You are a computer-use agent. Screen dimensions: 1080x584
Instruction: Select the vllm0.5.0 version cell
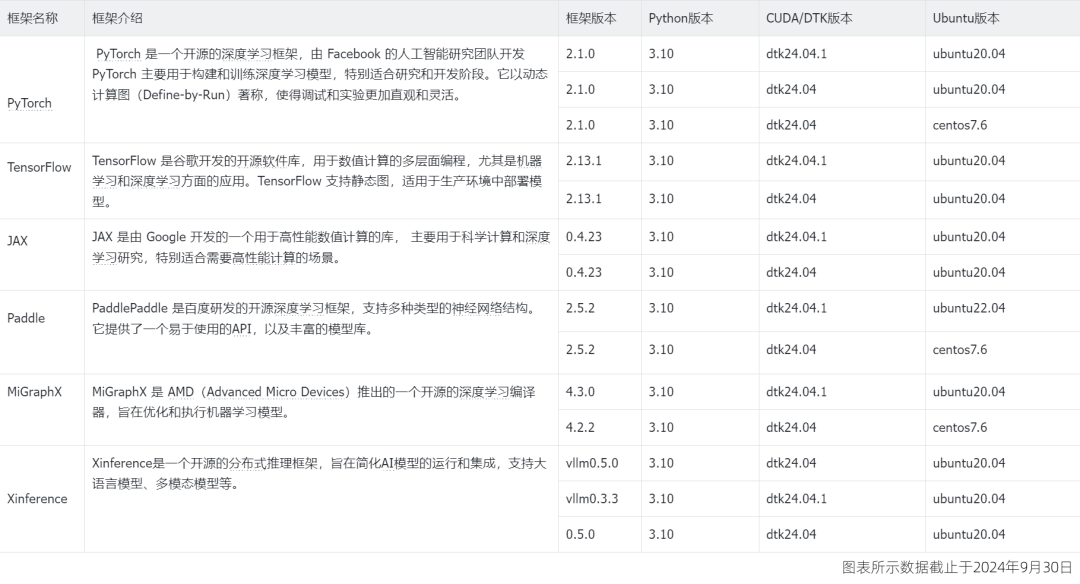coord(592,463)
